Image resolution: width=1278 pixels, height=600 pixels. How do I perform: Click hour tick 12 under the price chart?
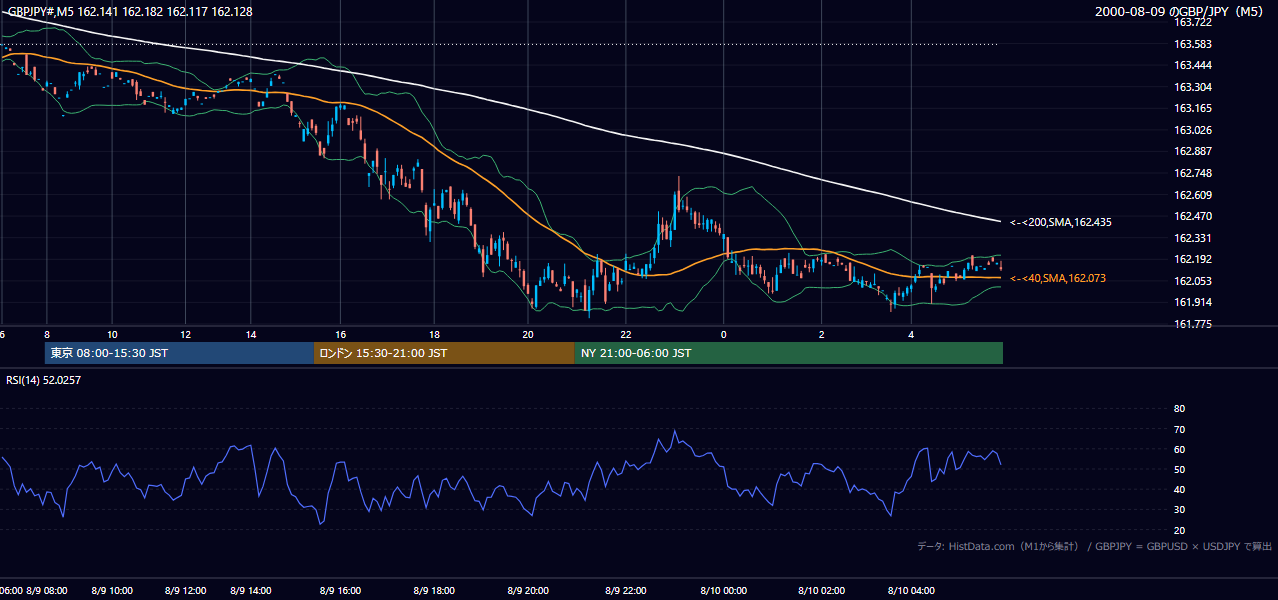point(185,334)
